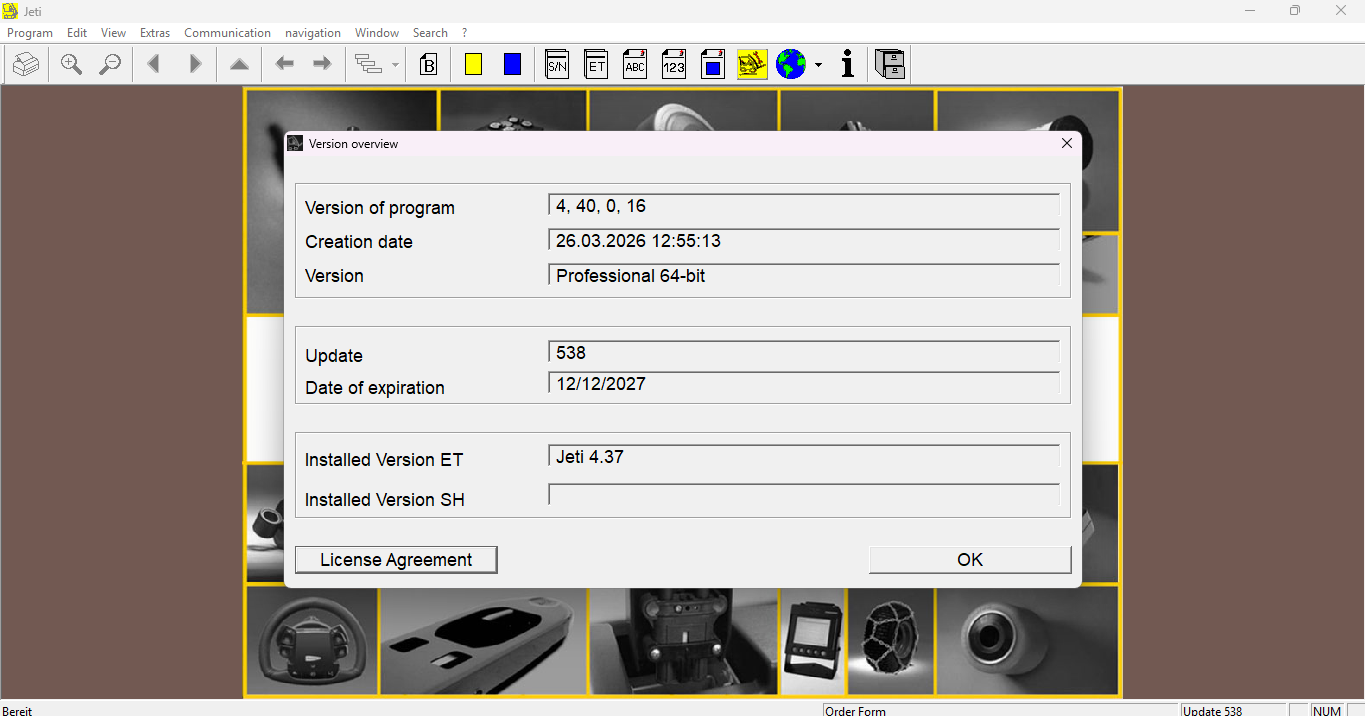
Task: Click the zoom out magnifier icon
Action: 110,65
